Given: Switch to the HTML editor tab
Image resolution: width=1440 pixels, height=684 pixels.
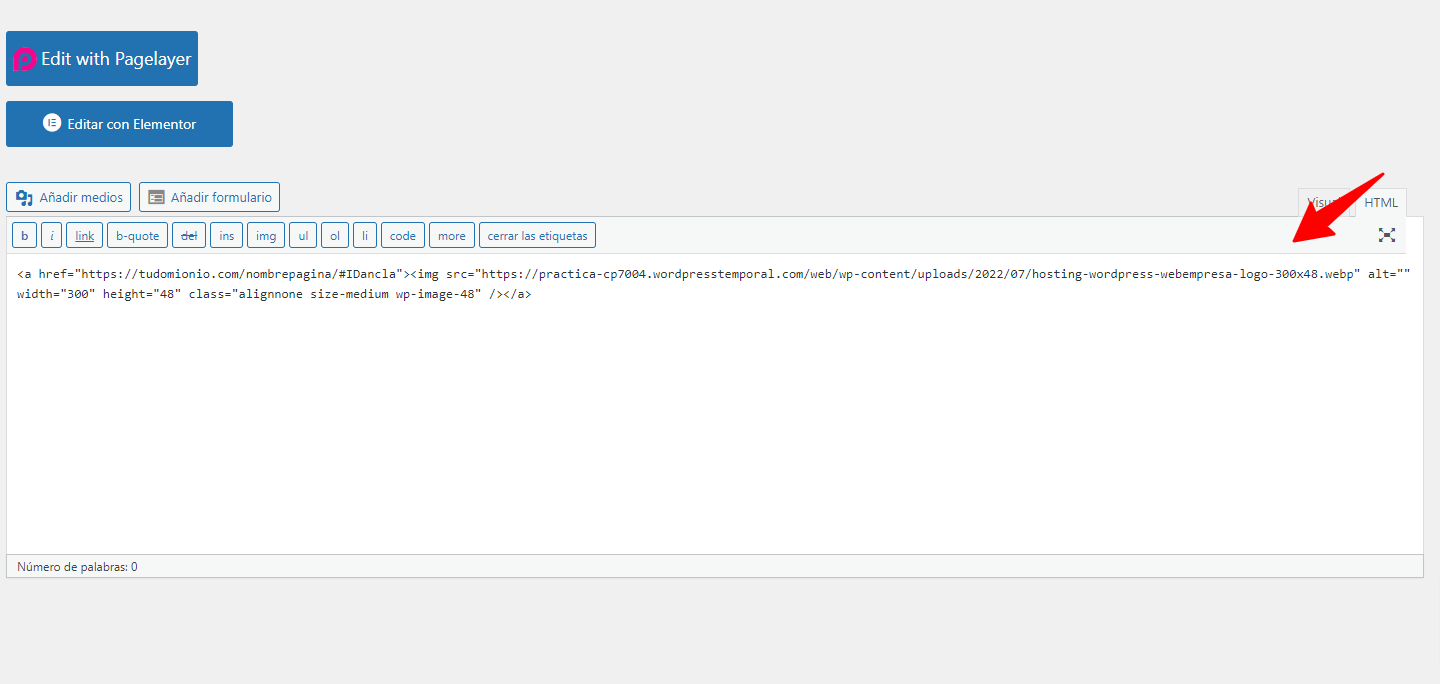Looking at the screenshot, I should coord(1381,203).
